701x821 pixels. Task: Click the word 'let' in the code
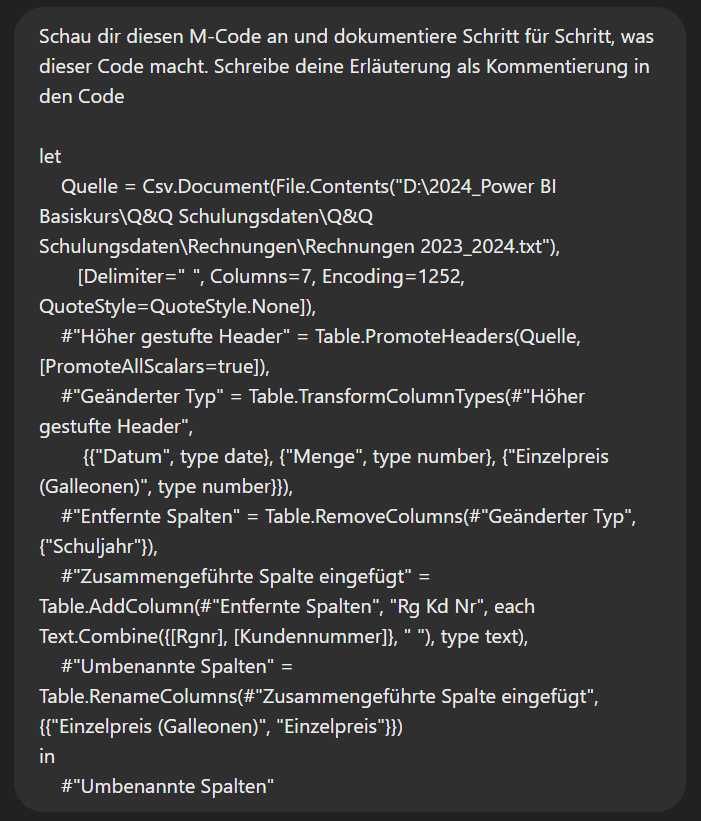50,157
